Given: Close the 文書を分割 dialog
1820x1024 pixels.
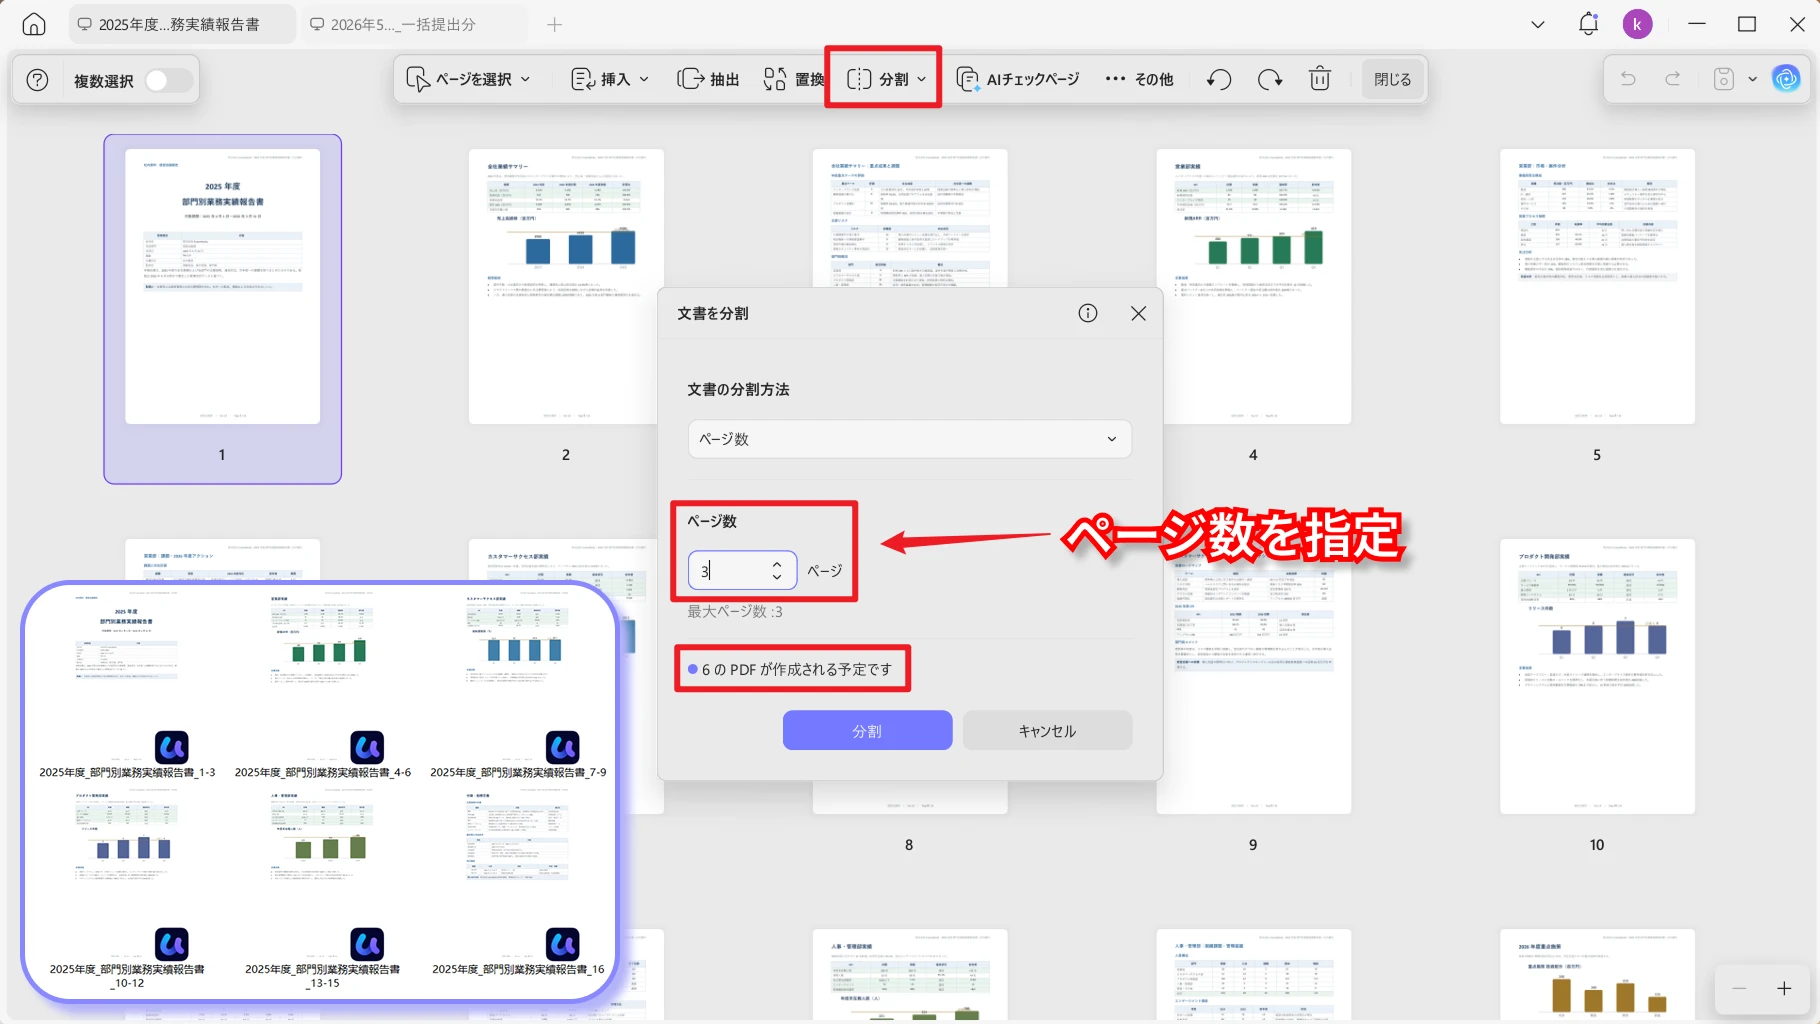Looking at the screenshot, I should (x=1138, y=313).
